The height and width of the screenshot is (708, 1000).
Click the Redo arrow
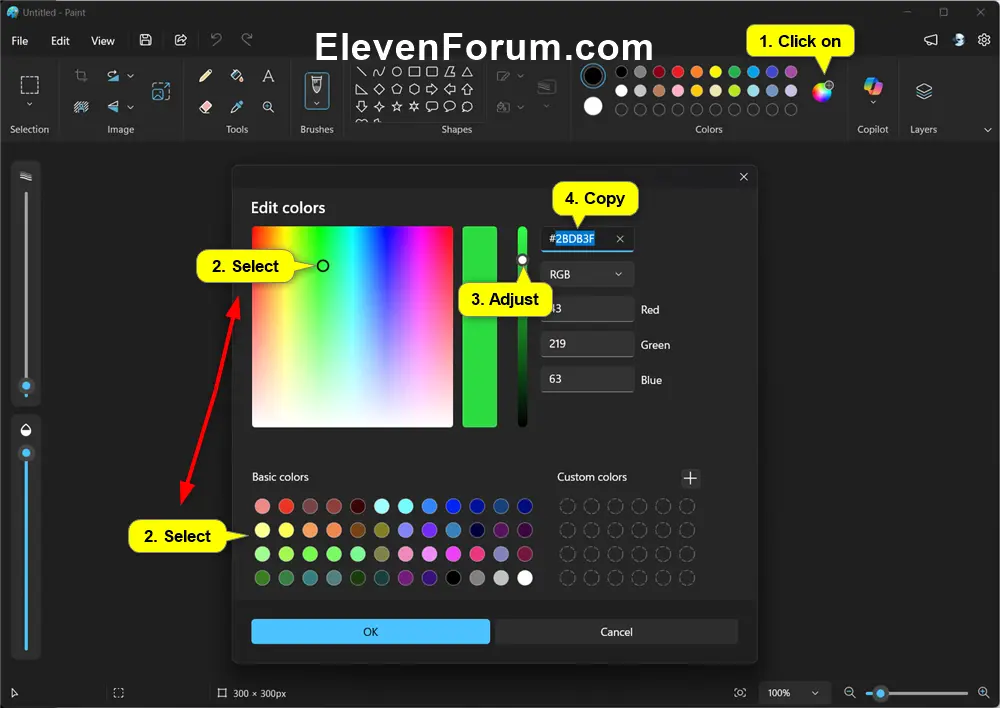[247, 40]
